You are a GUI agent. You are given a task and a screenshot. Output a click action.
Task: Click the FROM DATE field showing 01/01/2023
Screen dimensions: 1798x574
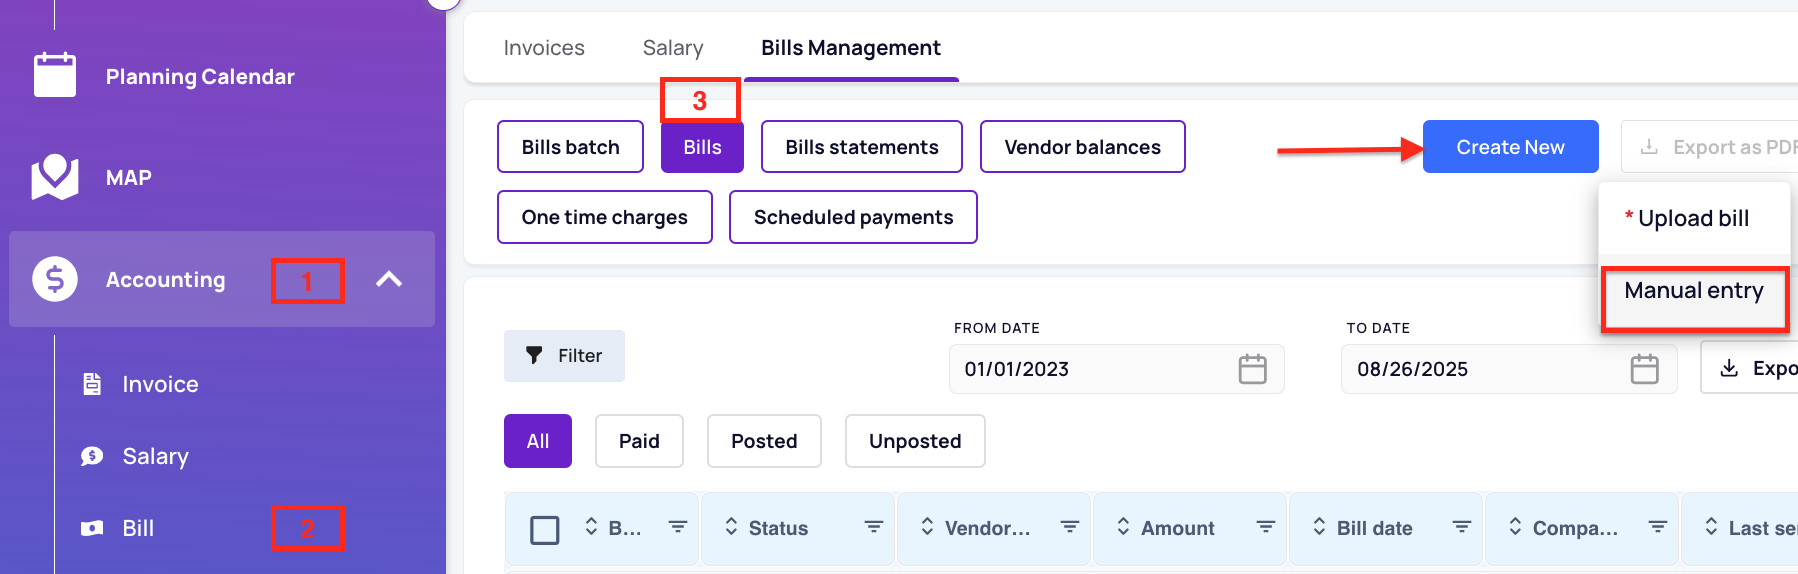1117,369
